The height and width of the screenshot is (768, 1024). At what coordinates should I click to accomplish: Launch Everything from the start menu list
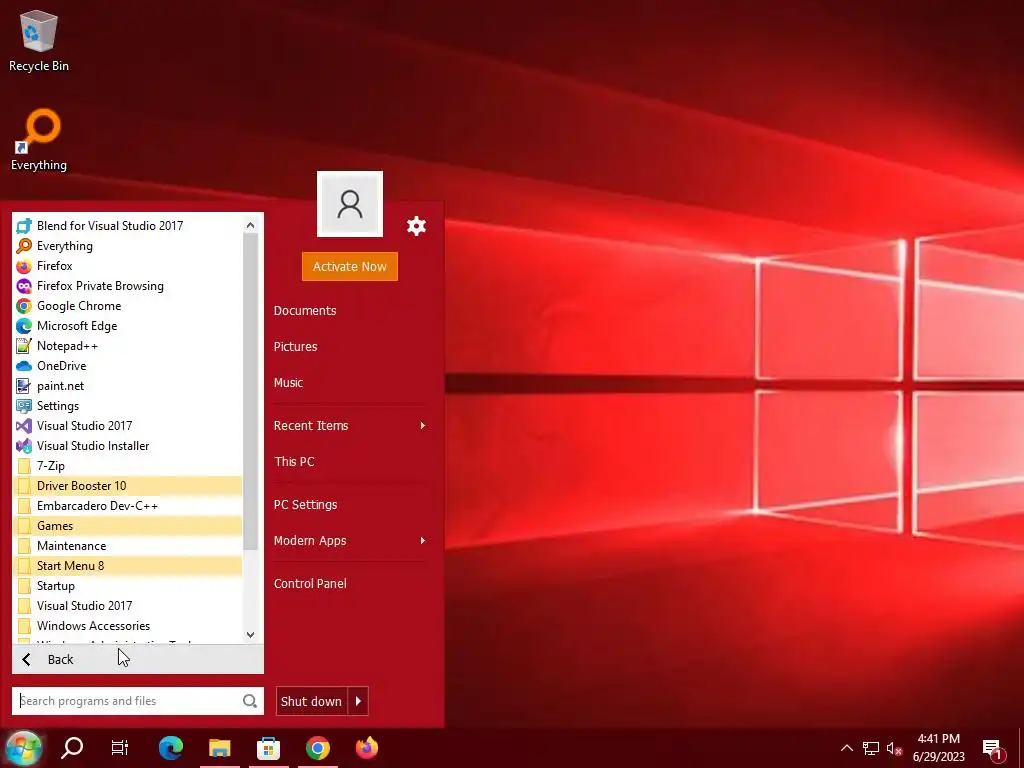pyautogui.click(x=127, y=246)
